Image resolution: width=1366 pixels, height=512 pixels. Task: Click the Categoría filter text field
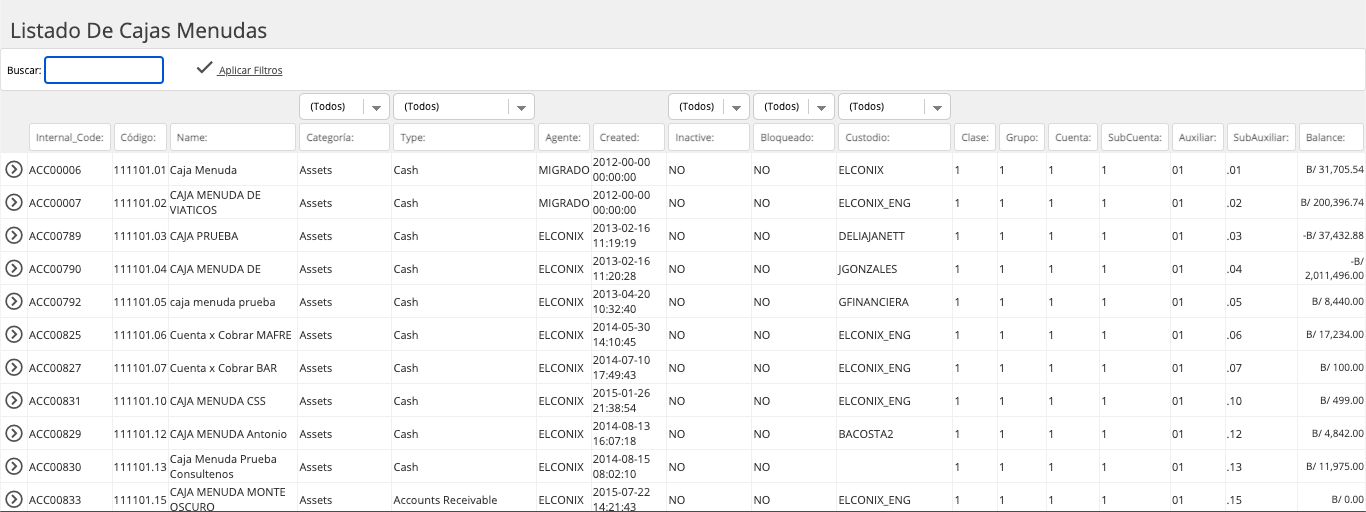pyautogui.click(x=344, y=137)
